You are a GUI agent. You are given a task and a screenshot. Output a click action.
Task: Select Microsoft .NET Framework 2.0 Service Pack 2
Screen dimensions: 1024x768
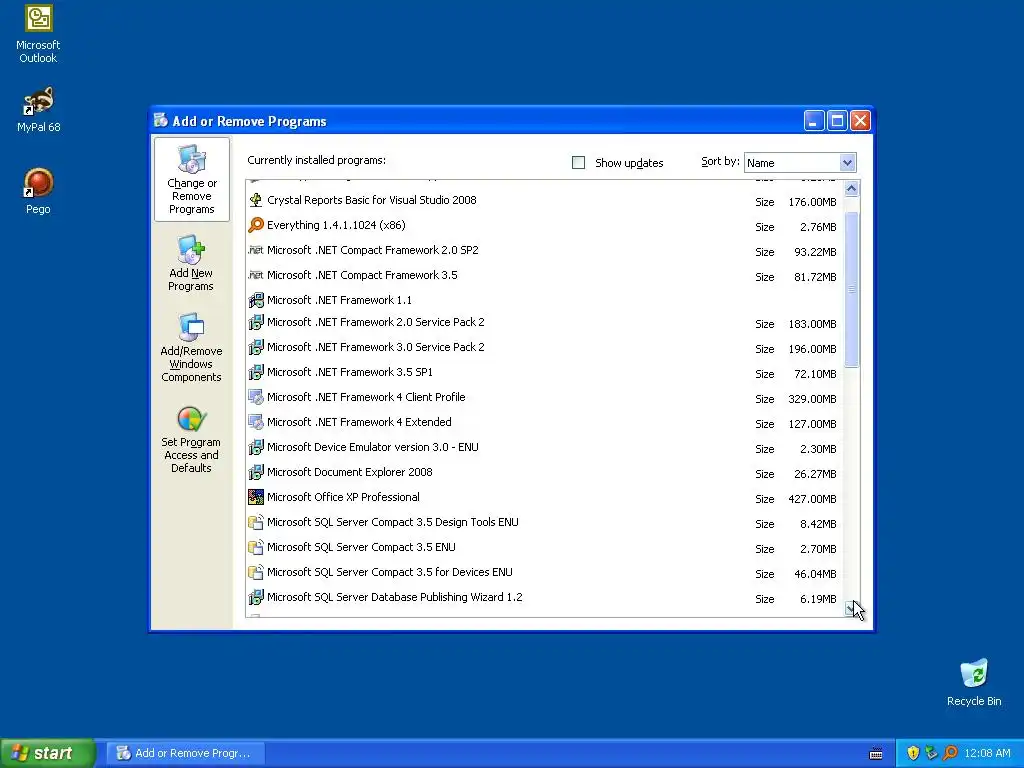coord(545,323)
